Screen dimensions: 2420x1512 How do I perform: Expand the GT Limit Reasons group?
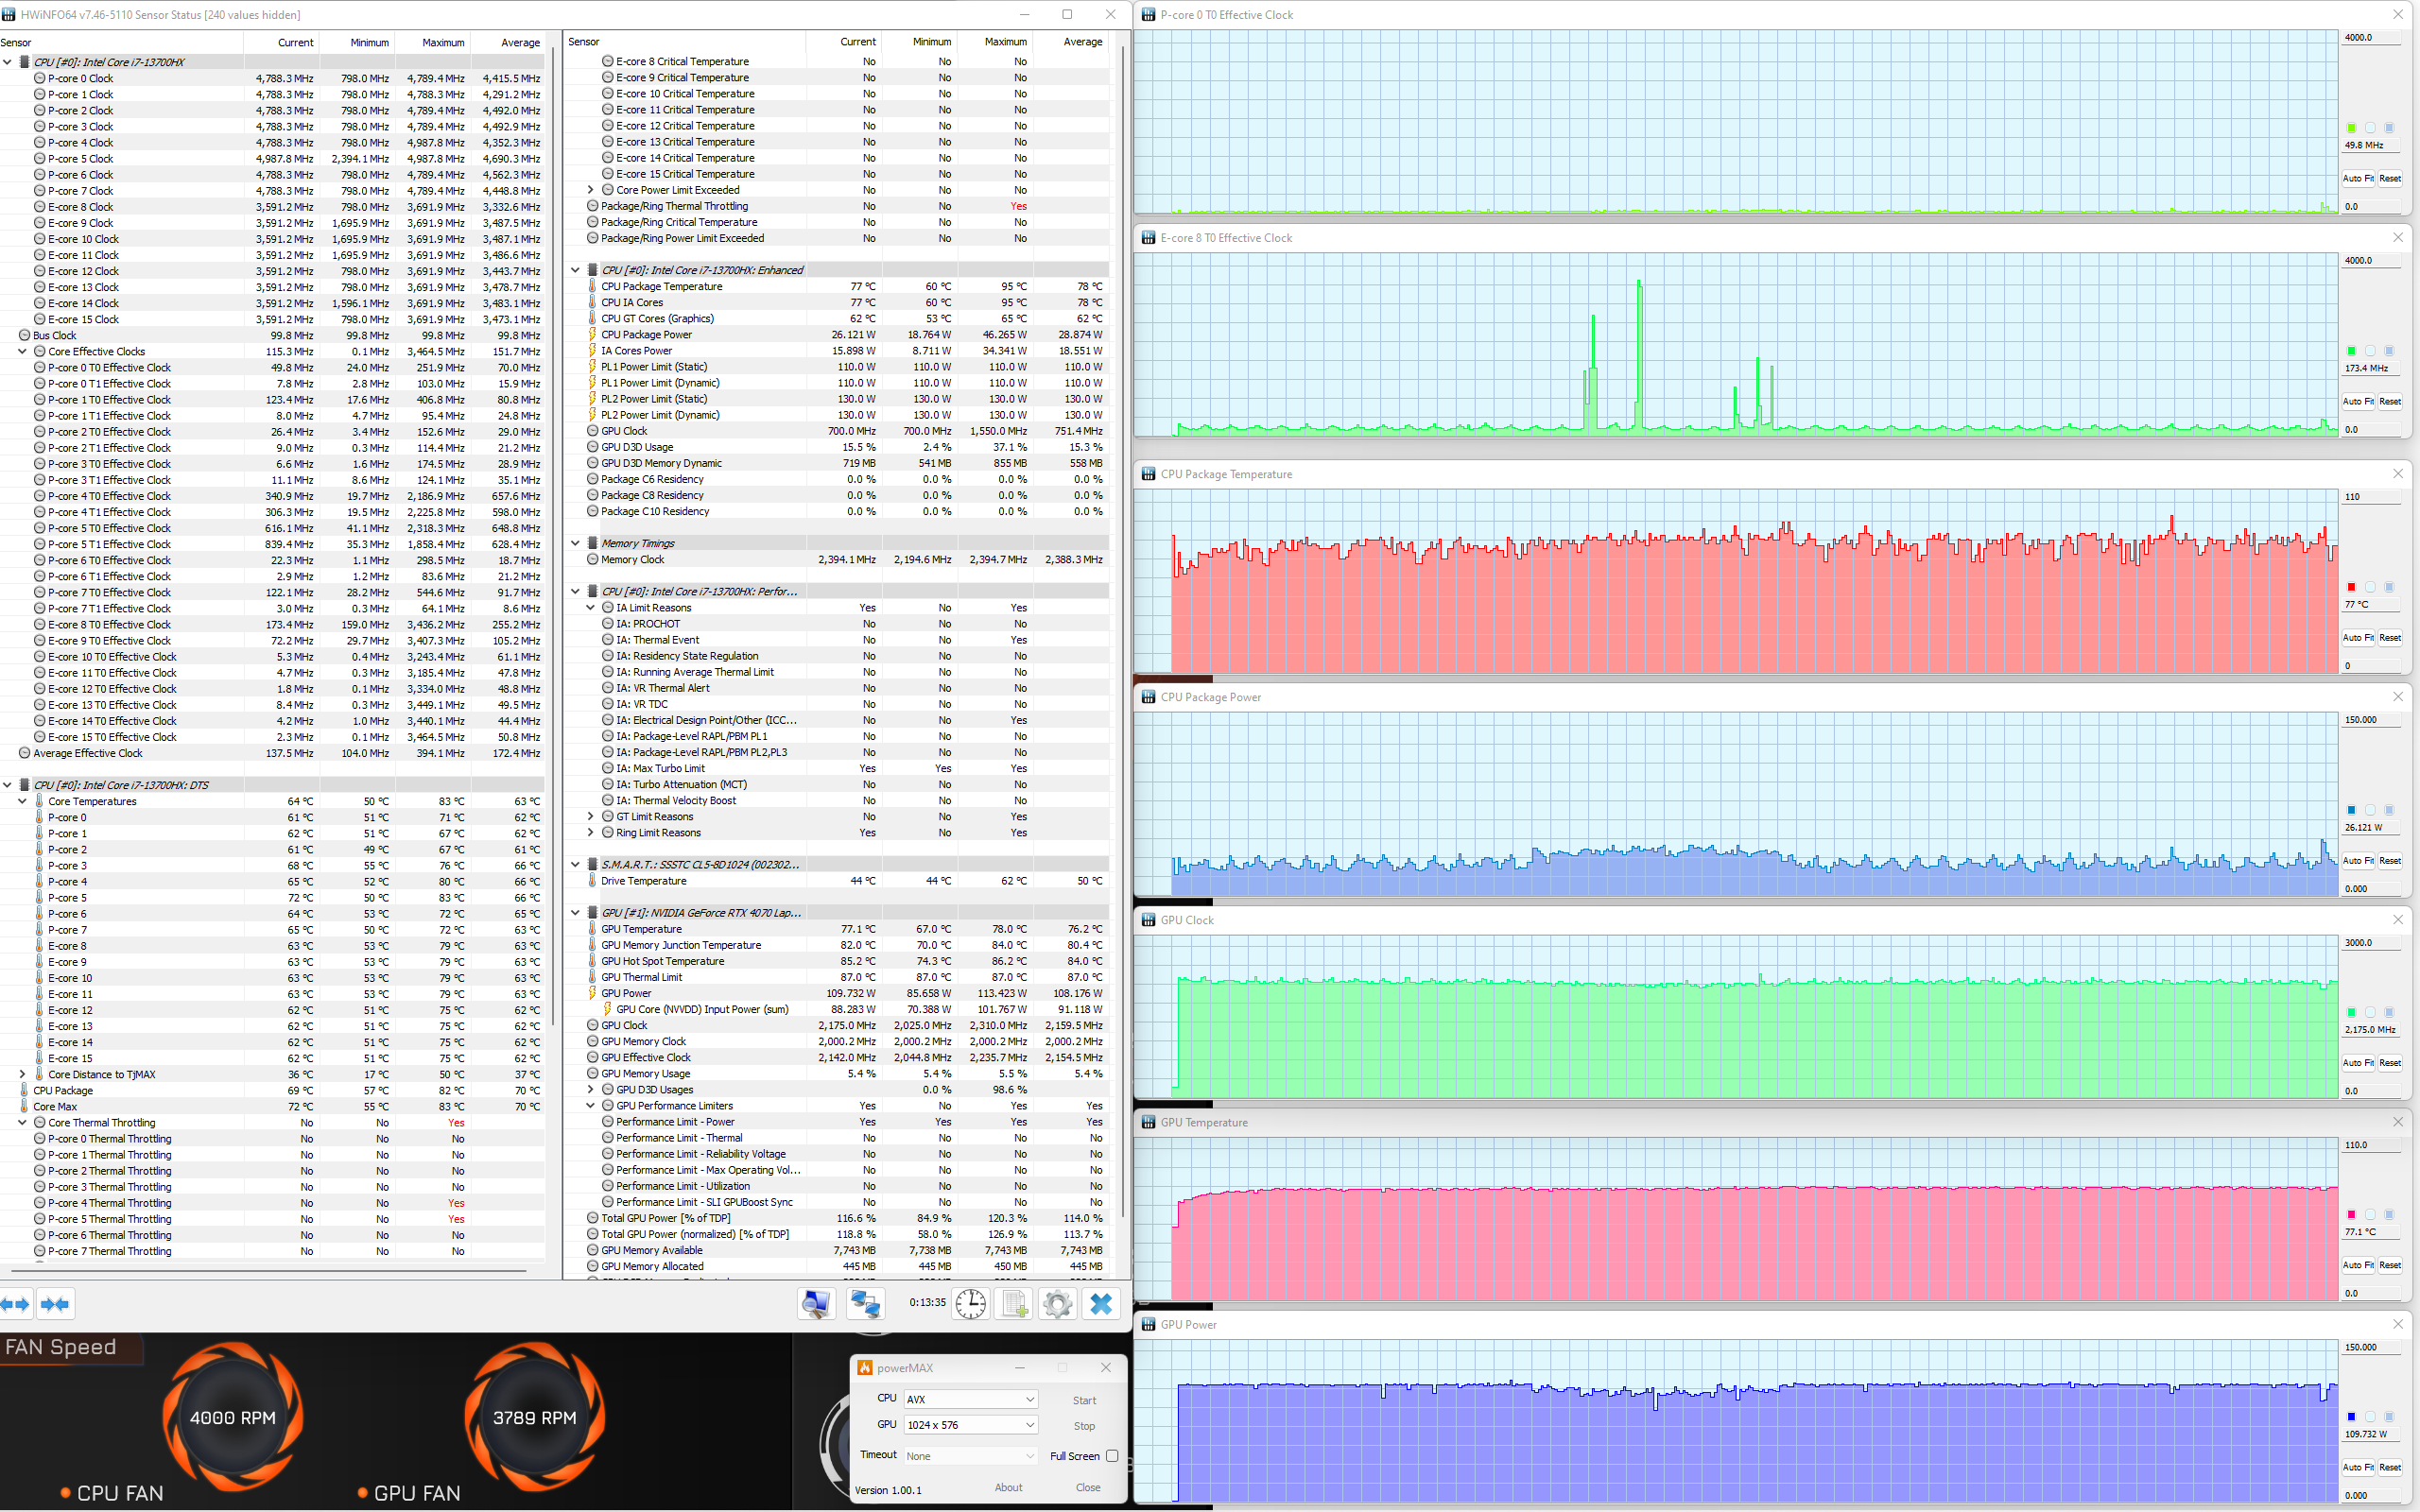click(590, 817)
